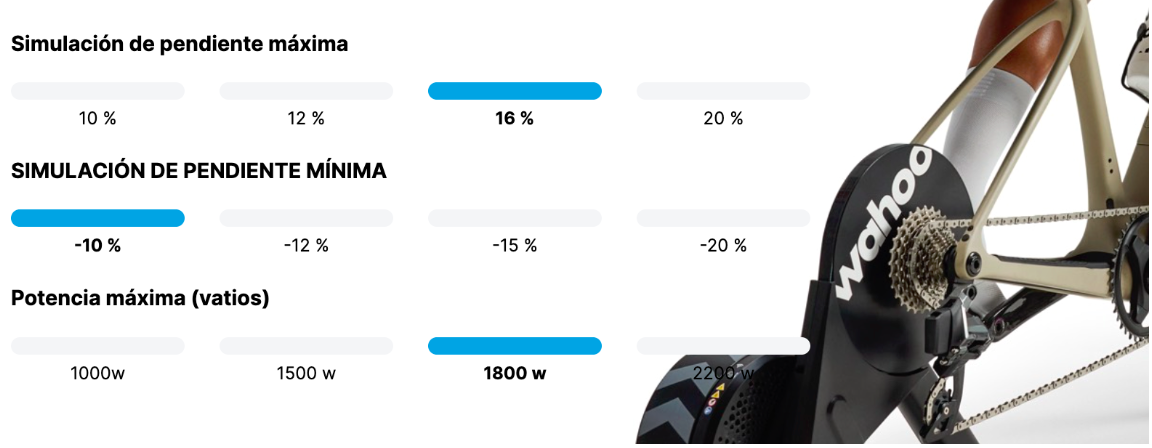Click the bold "1800 w" label

(x=514, y=374)
